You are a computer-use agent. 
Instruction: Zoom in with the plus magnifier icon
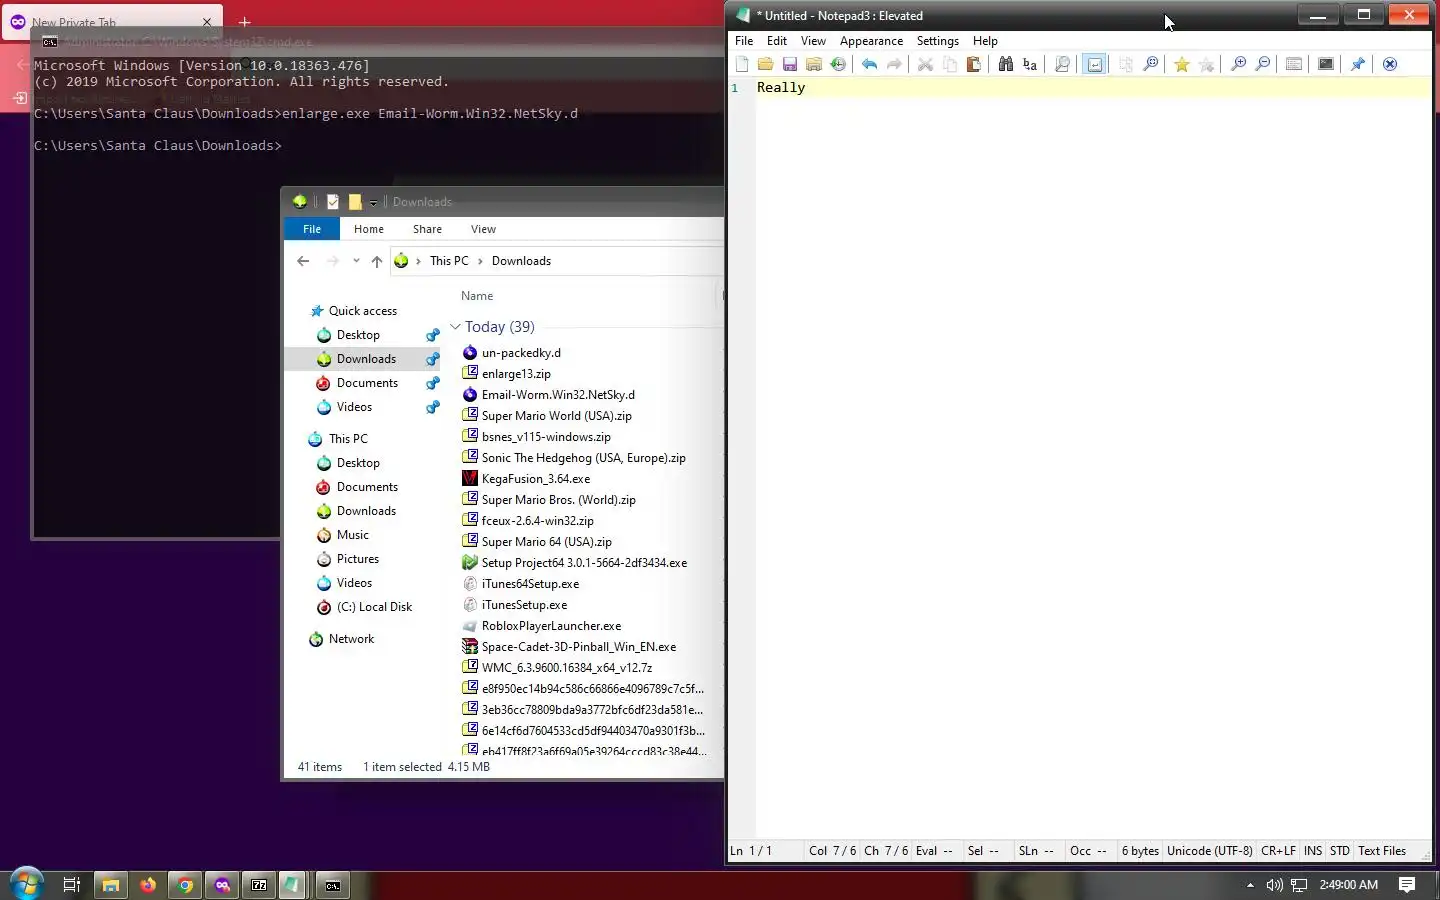pos(1238,64)
